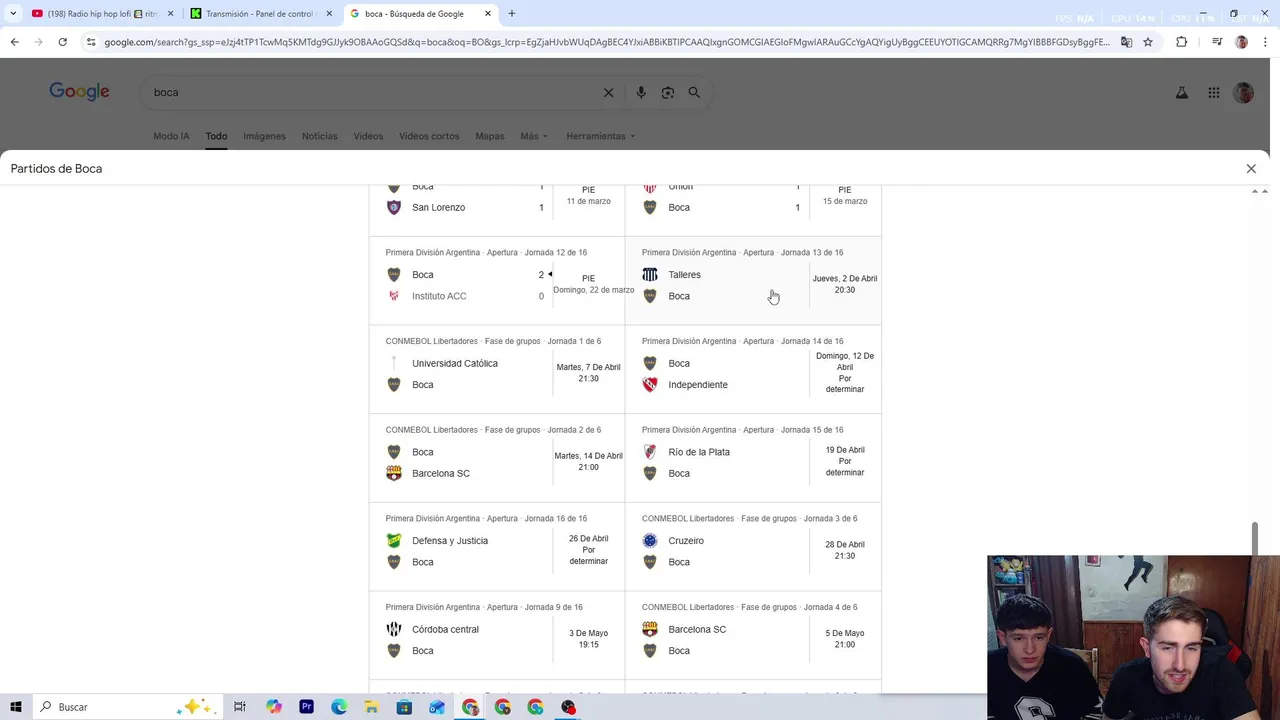Open the Defensa y Justicia vs Boca match

point(497,547)
